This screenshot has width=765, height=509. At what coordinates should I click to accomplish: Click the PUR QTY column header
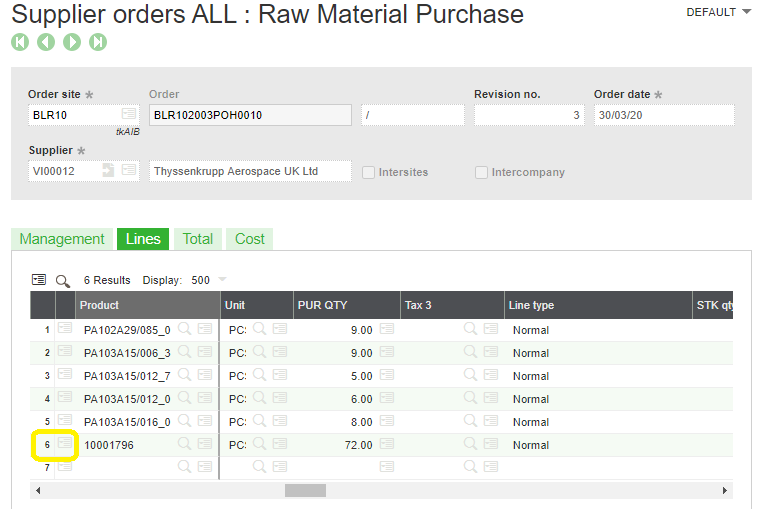(x=322, y=305)
